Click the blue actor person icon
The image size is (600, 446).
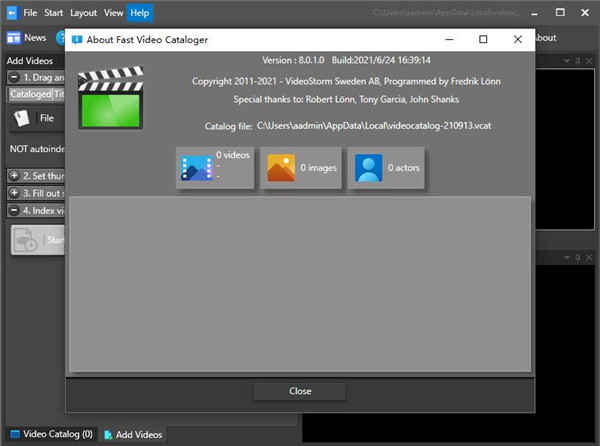[368, 168]
